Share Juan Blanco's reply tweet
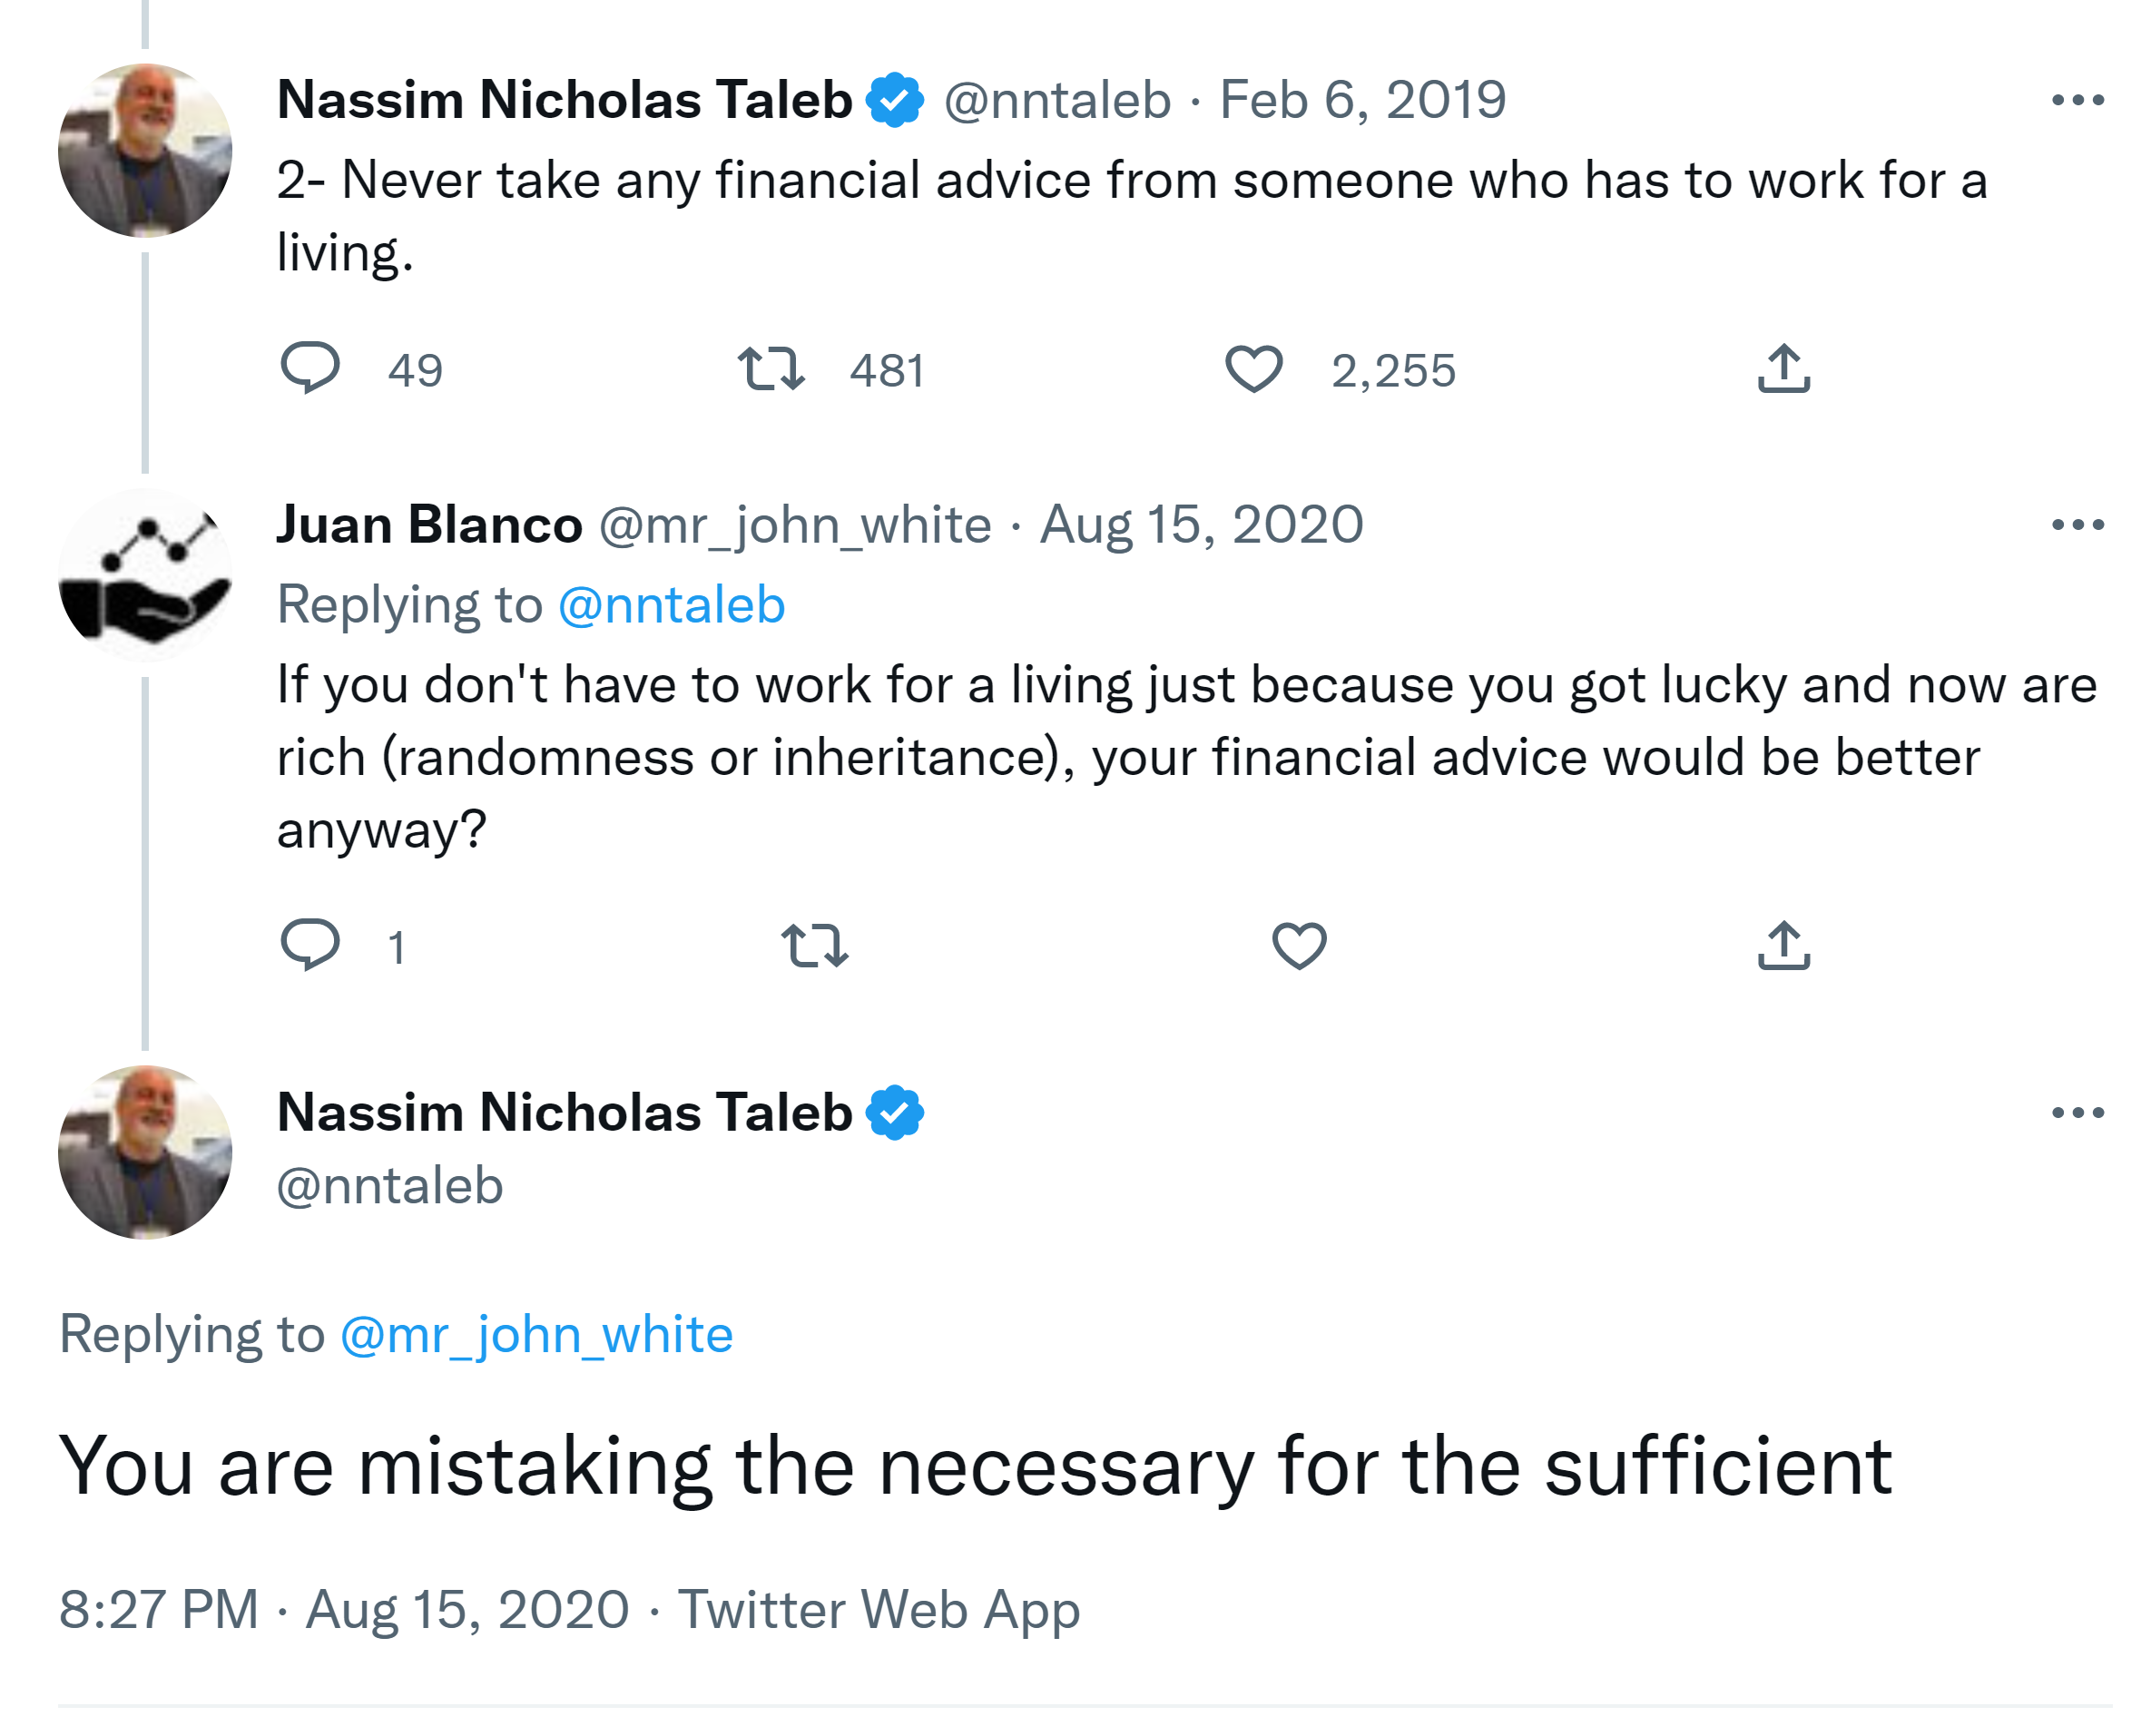 pos(1784,945)
